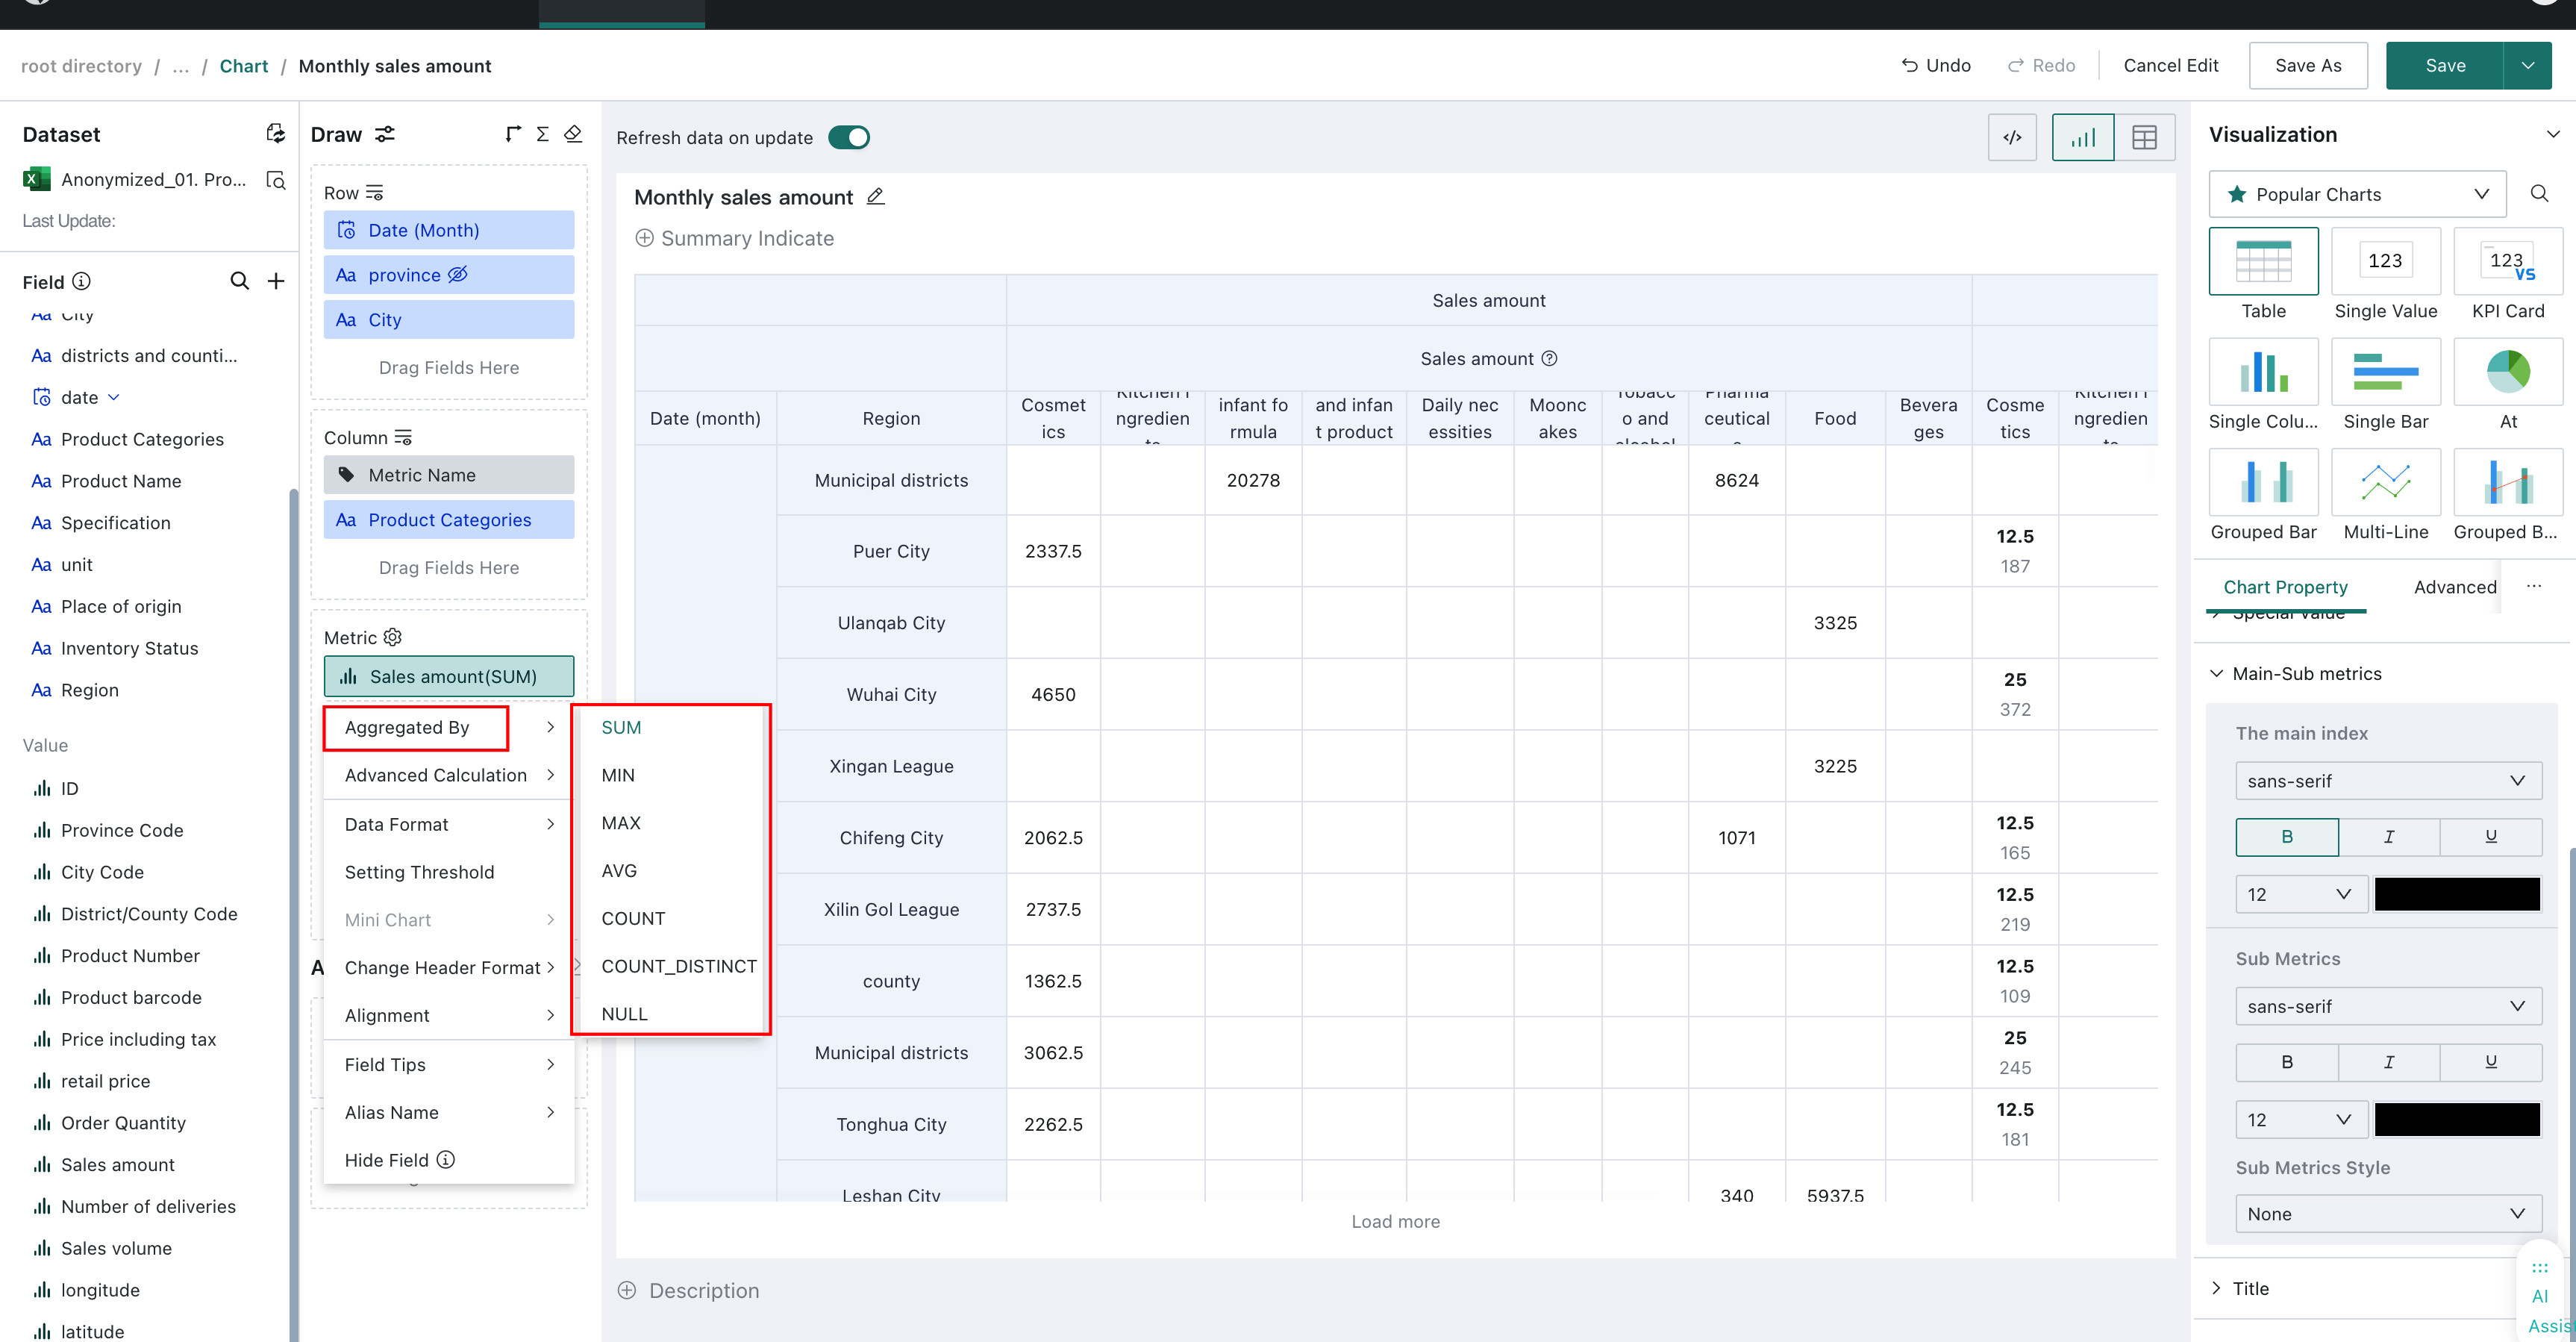Collapse the Visualization panel chevron
Screen dimensions: 2576x1342
tap(2553, 134)
